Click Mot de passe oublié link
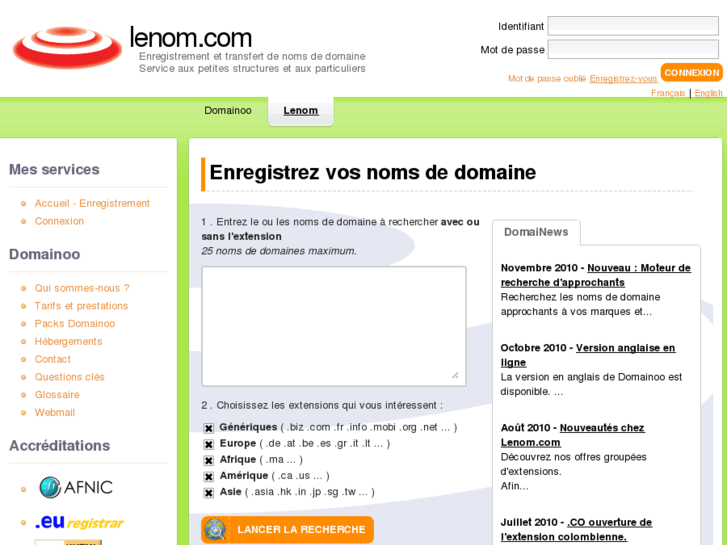 547,79
